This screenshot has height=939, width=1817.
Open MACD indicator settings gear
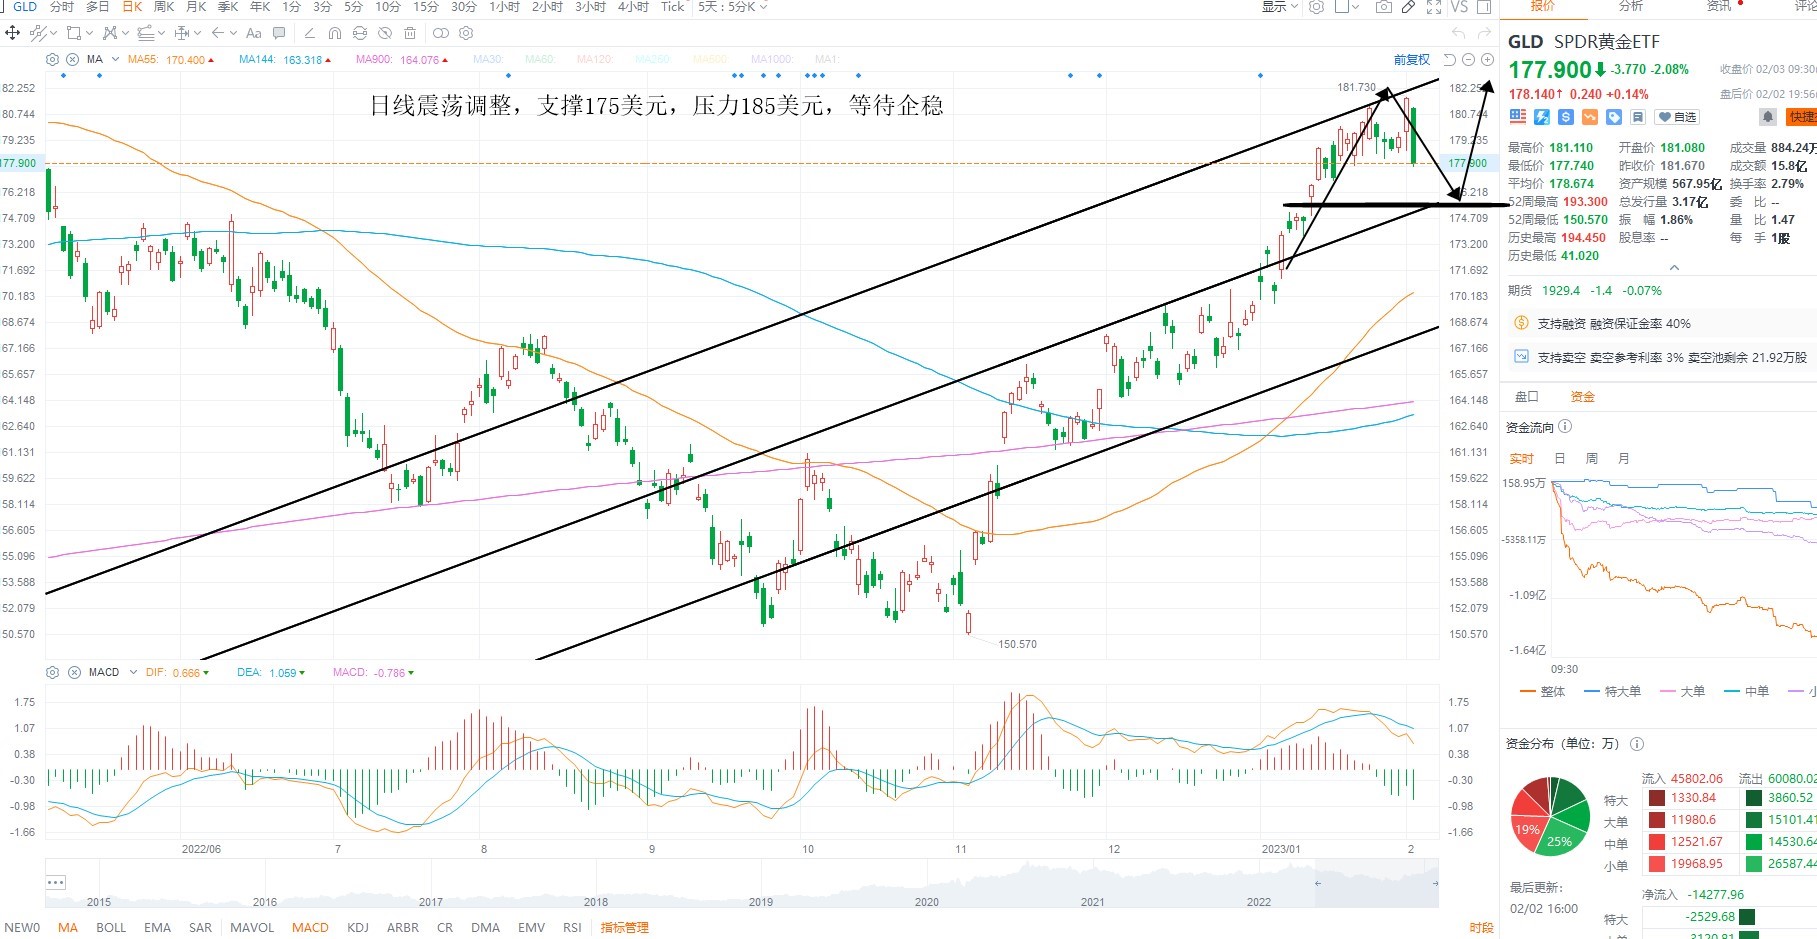pyautogui.click(x=53, y=672)
